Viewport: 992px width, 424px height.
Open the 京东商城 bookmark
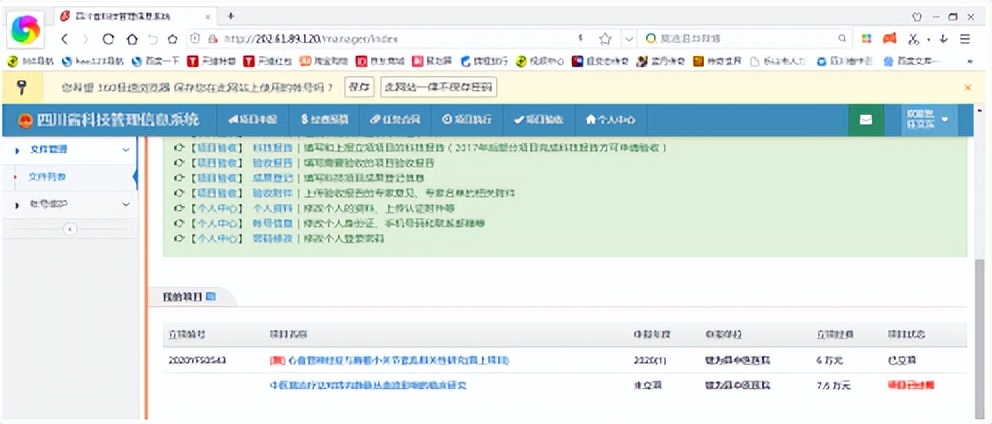(x=380, y=61)
